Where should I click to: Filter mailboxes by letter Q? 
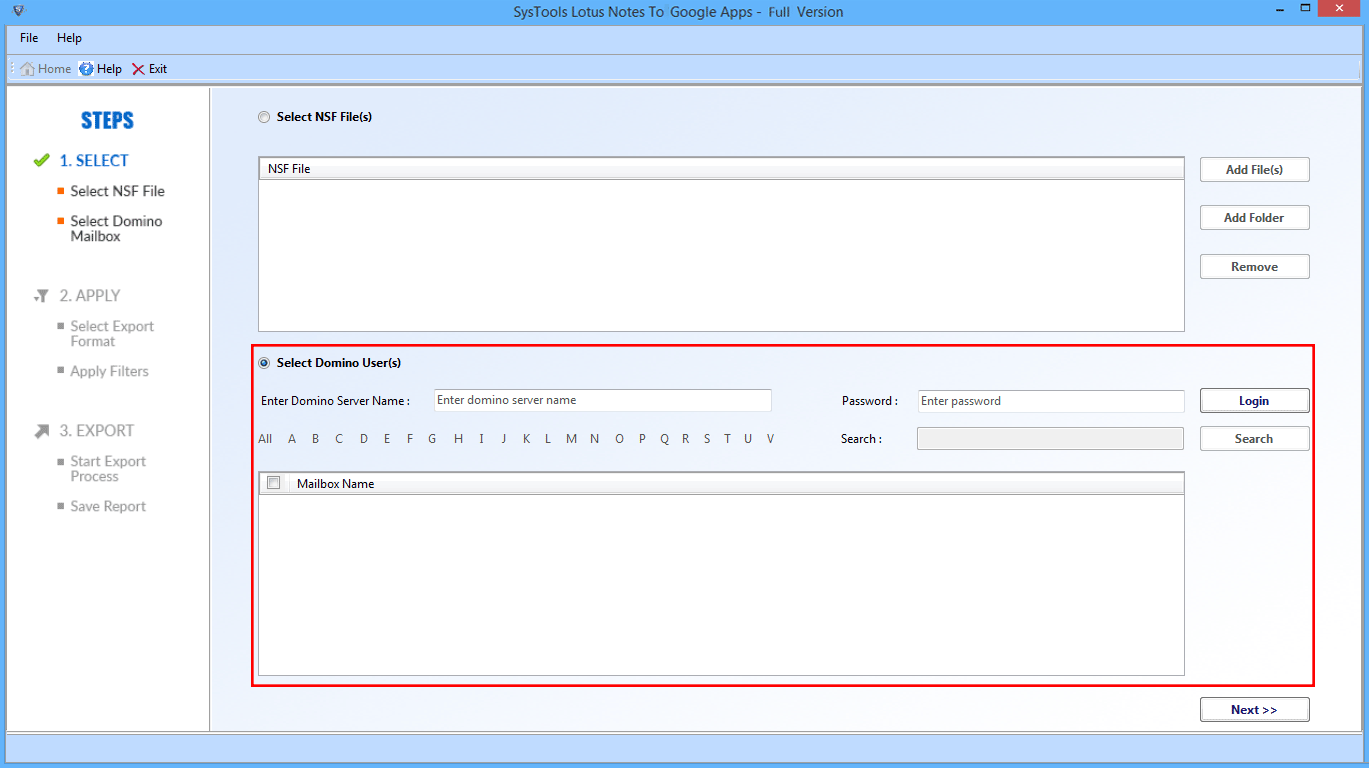click(664, 439)
